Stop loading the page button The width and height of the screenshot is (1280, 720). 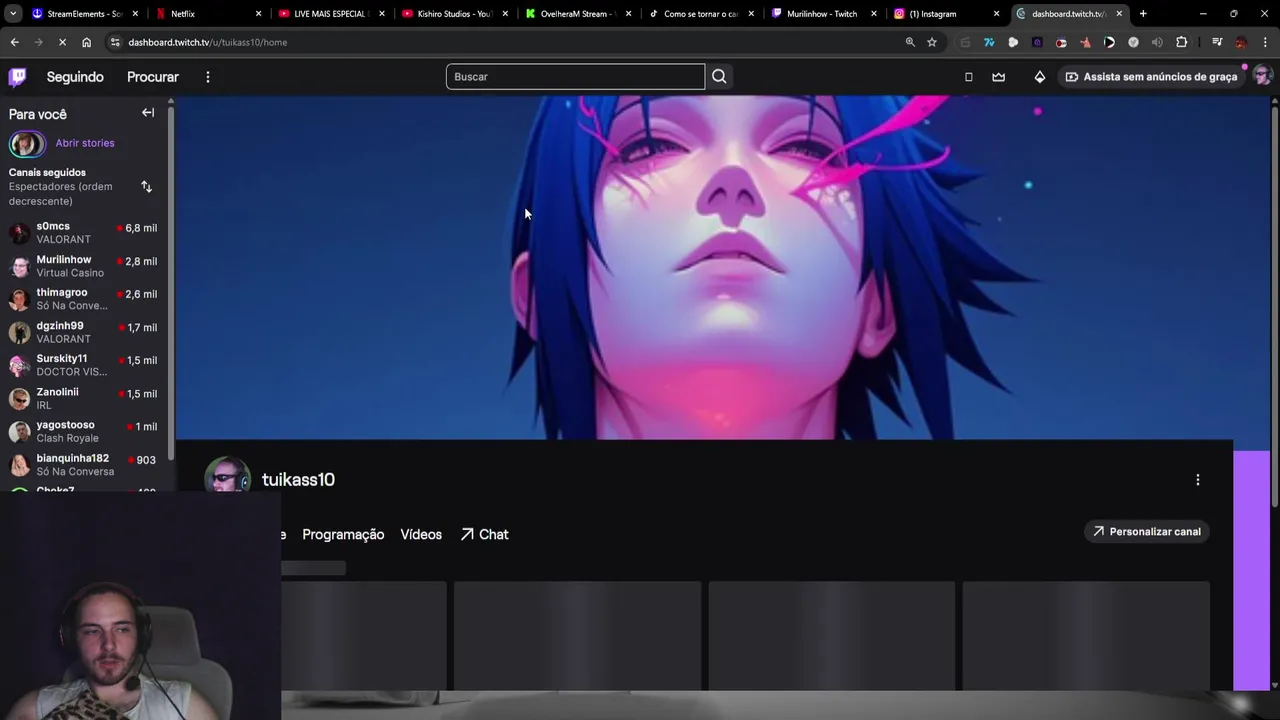[x=62, y=42]
